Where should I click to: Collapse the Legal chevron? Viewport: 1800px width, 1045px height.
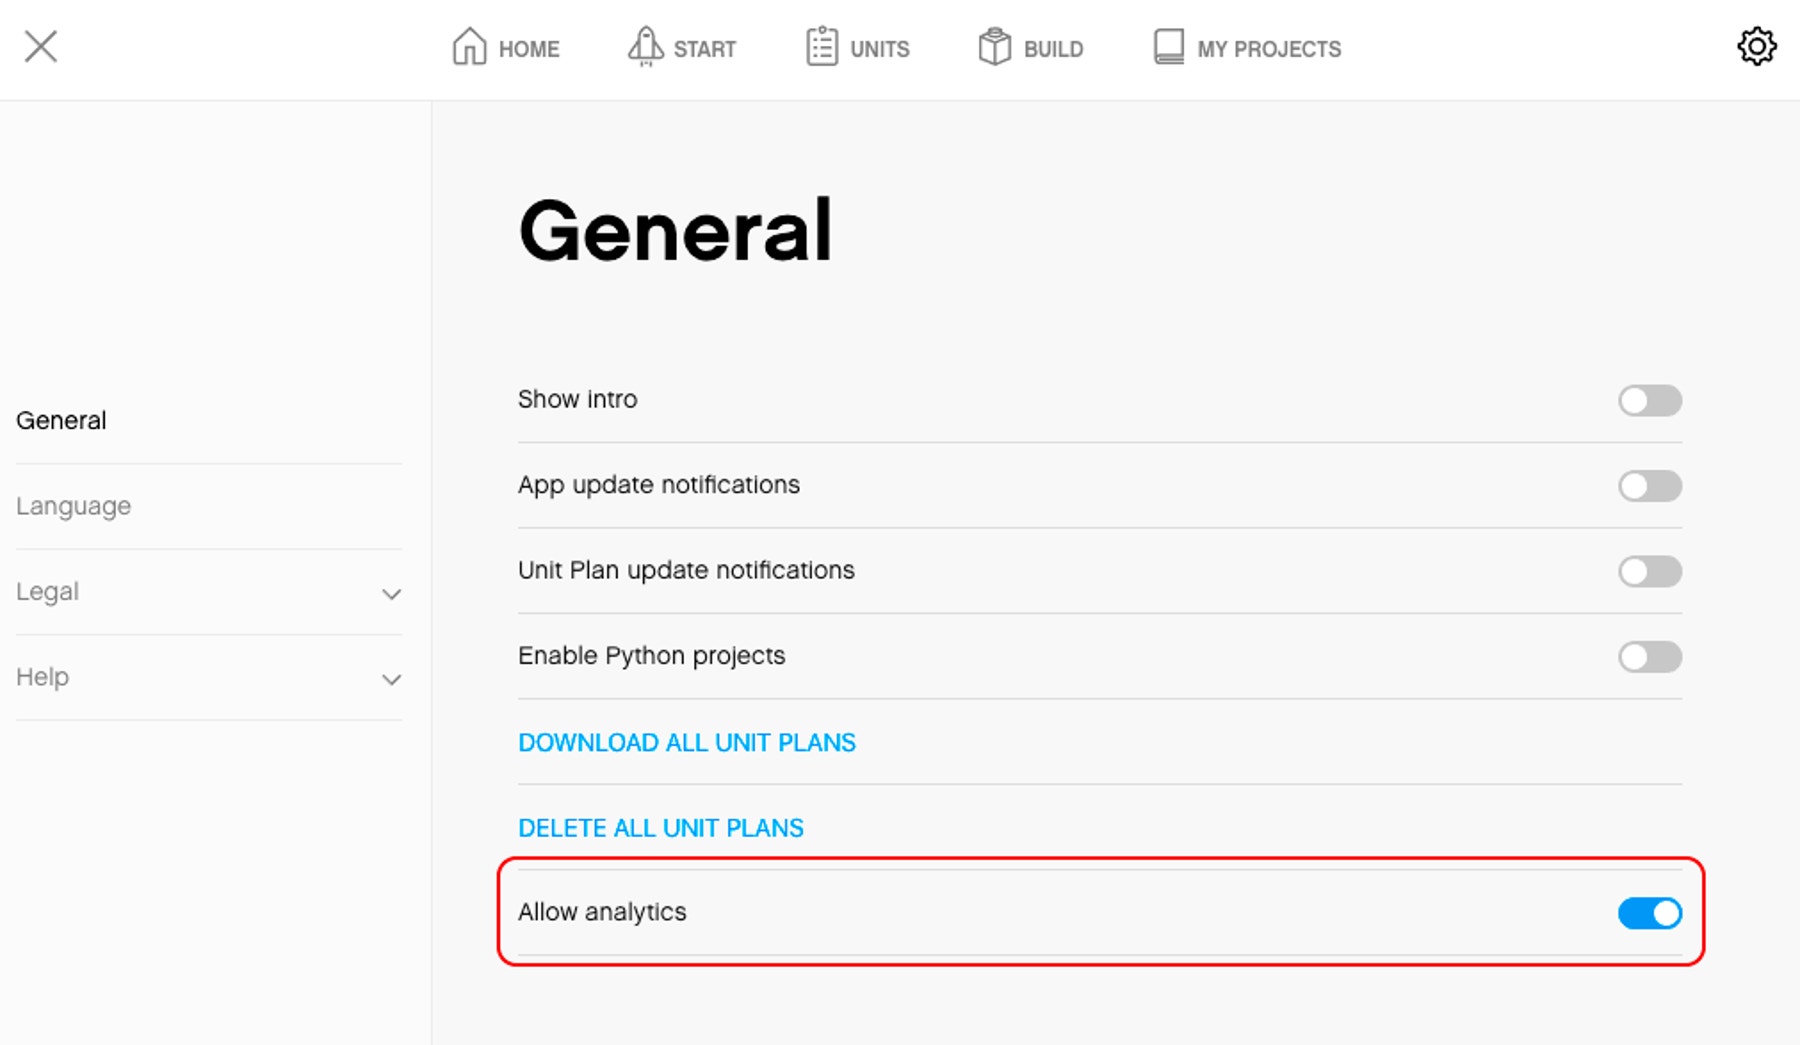coord(392,593)
